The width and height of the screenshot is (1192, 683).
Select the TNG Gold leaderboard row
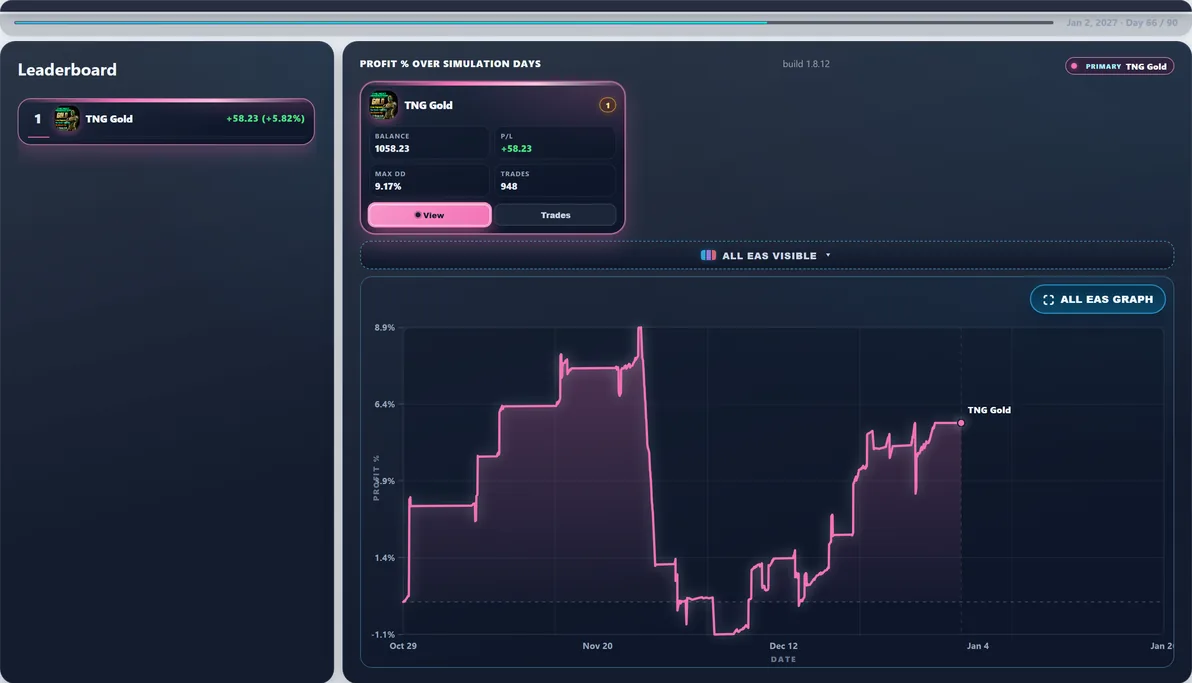point(166,121)
